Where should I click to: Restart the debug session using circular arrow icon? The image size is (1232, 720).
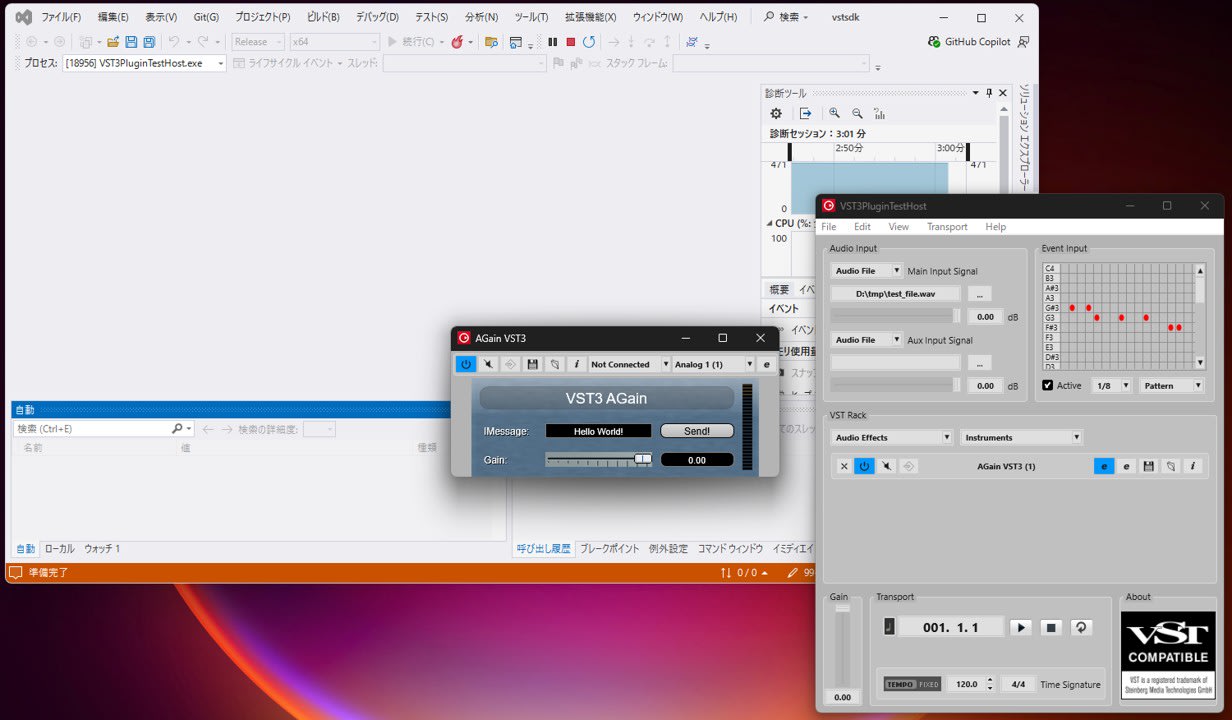coord(587,41)
